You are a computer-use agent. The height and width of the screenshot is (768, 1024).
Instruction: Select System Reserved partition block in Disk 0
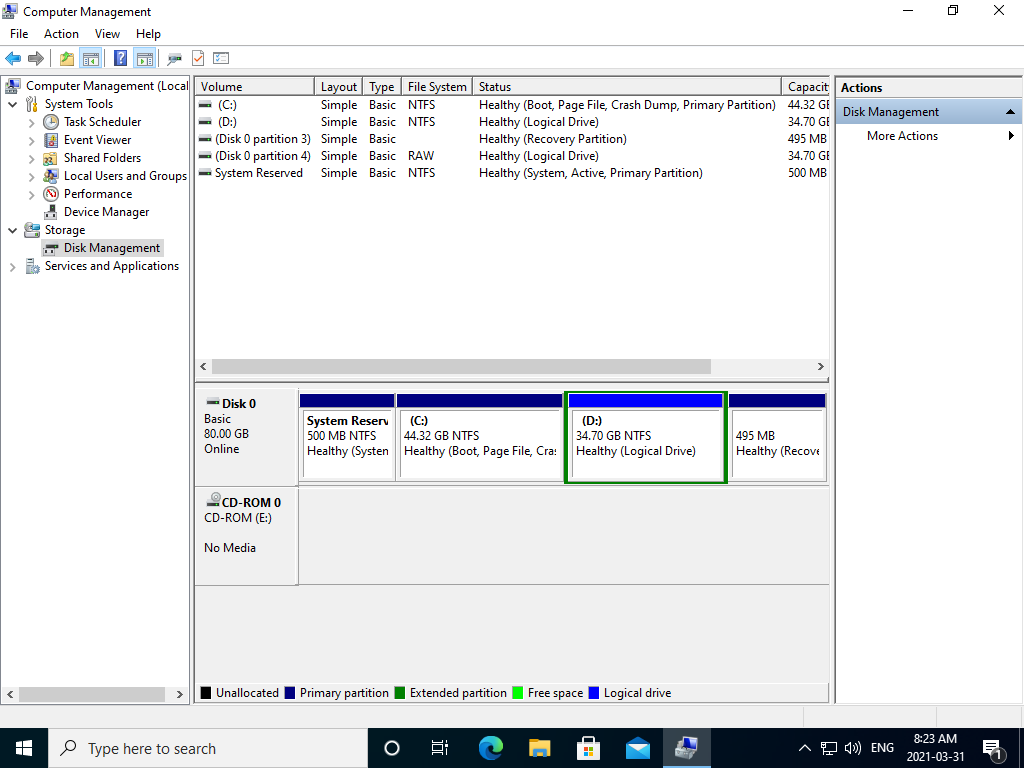point(347,438)
